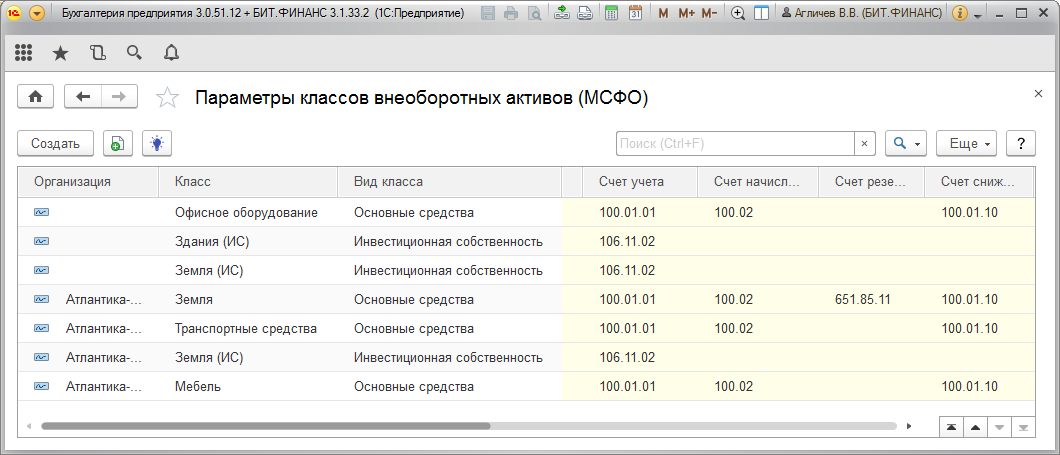Open the calendar icon in title bar
Viewport: 1060px width, 455px height.
tap(634, 14)
